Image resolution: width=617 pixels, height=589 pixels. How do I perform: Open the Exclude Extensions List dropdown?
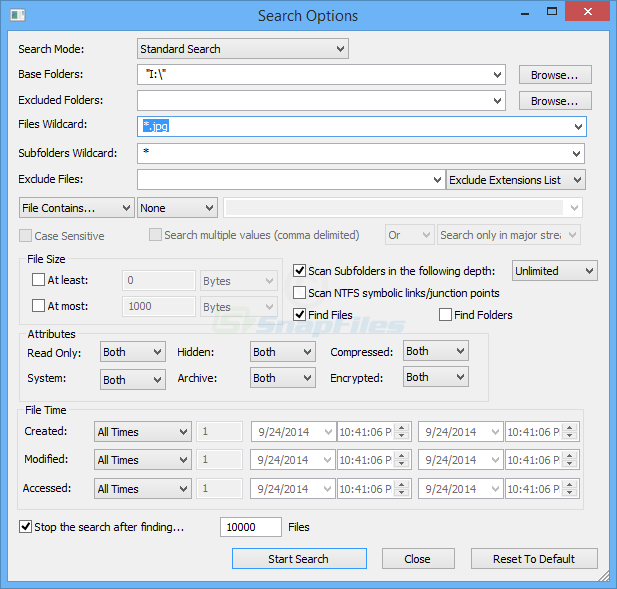click(x=515, y=180)
